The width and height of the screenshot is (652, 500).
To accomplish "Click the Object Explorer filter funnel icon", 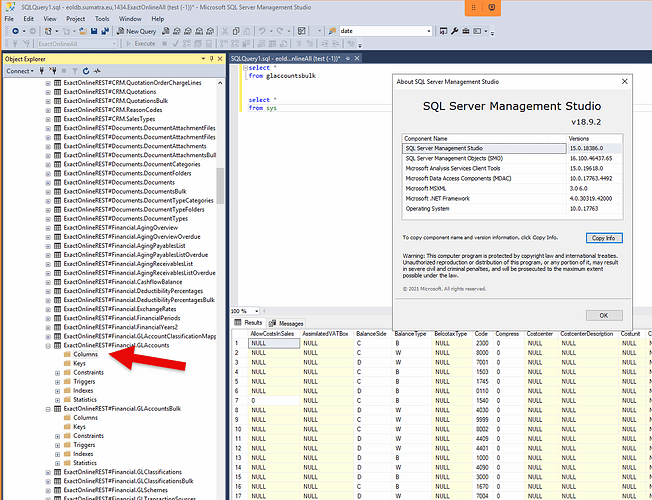I will click(75, 71).
